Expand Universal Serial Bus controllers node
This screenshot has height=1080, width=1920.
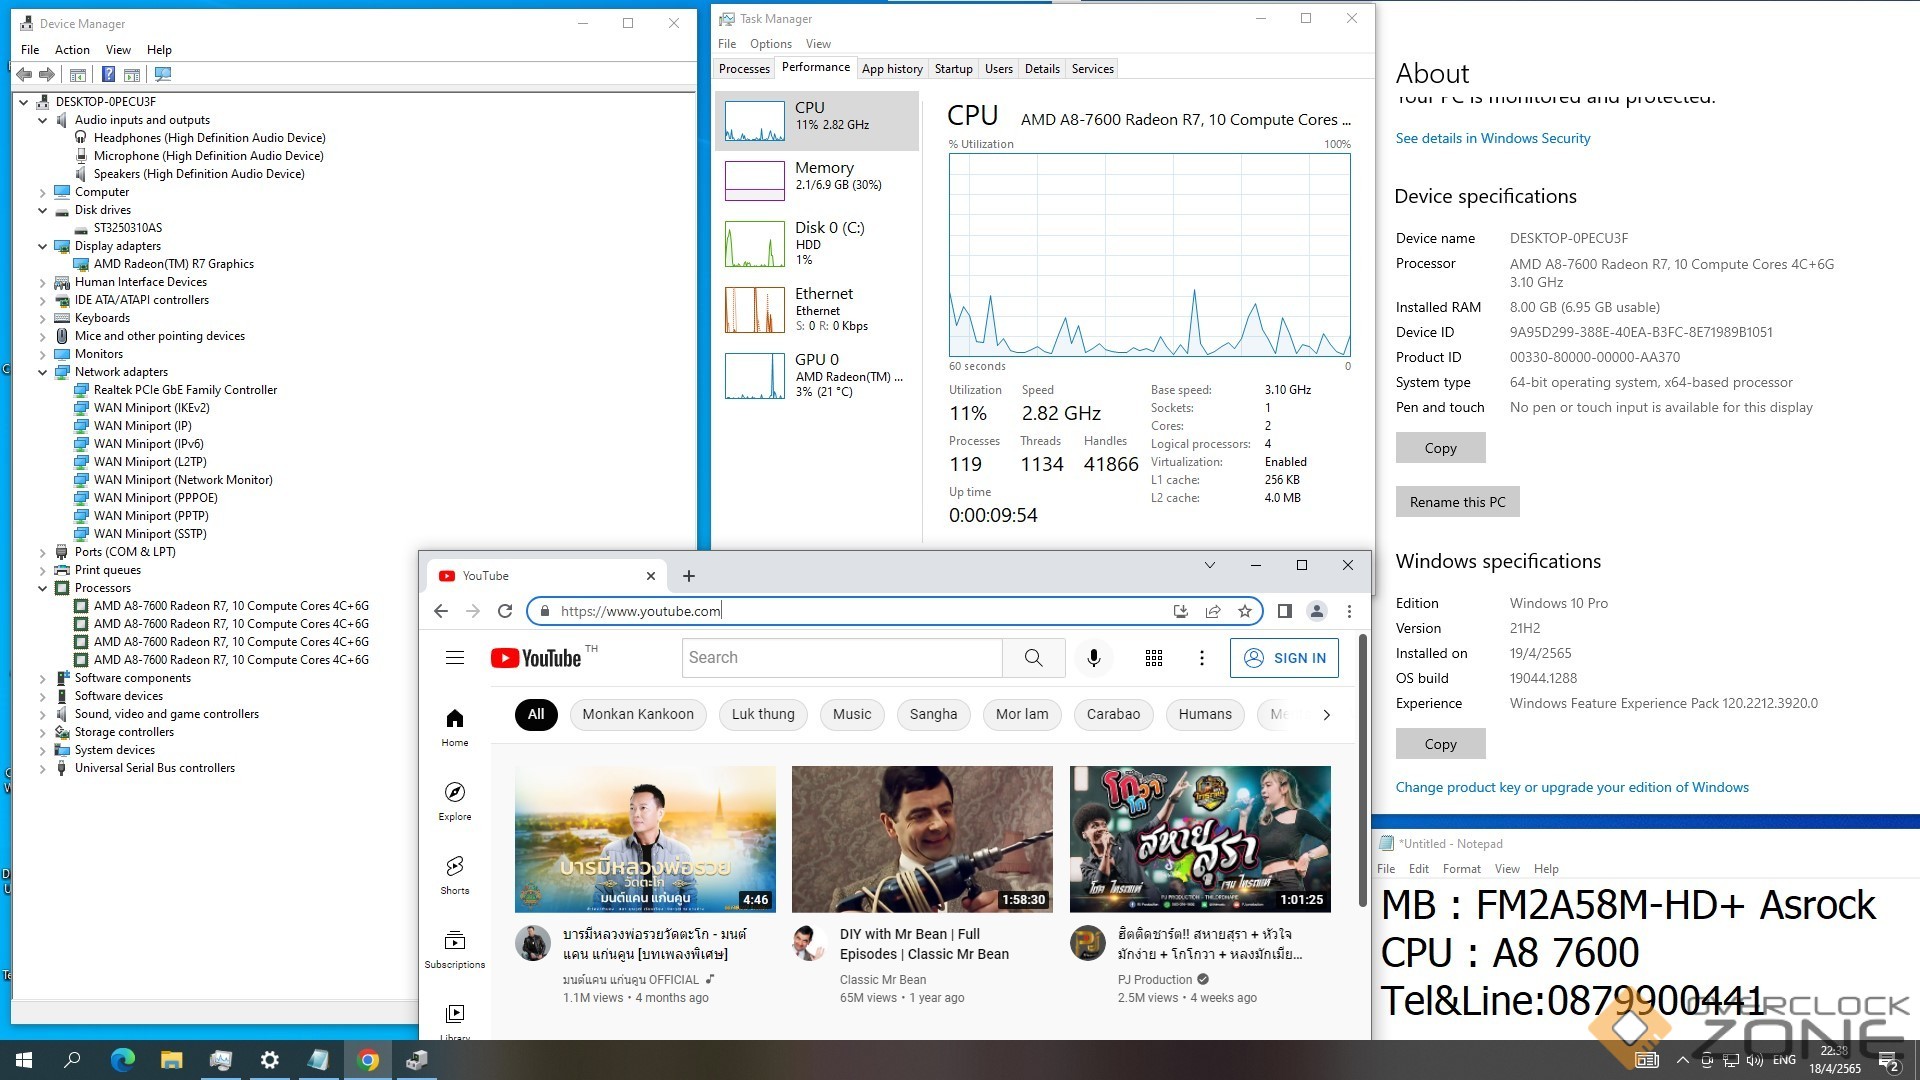pos(43,768)
